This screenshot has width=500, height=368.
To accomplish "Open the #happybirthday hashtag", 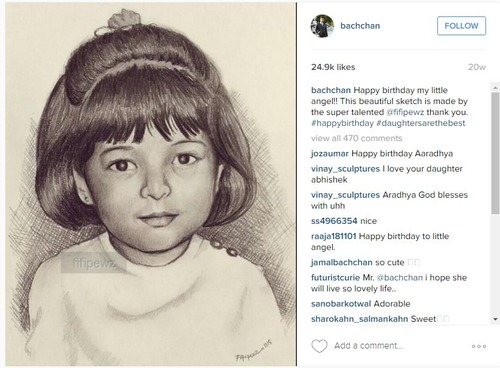I will [x=342, y=123].
